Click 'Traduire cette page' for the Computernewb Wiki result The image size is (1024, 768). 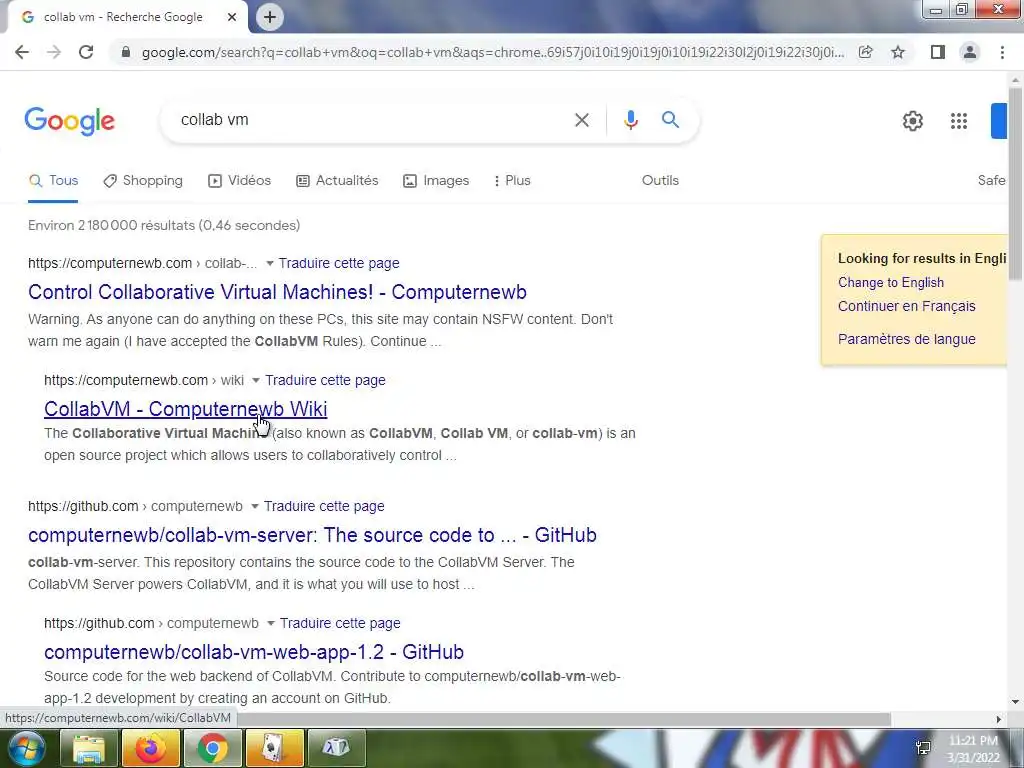pyautogui.click(x=325, y=380)
